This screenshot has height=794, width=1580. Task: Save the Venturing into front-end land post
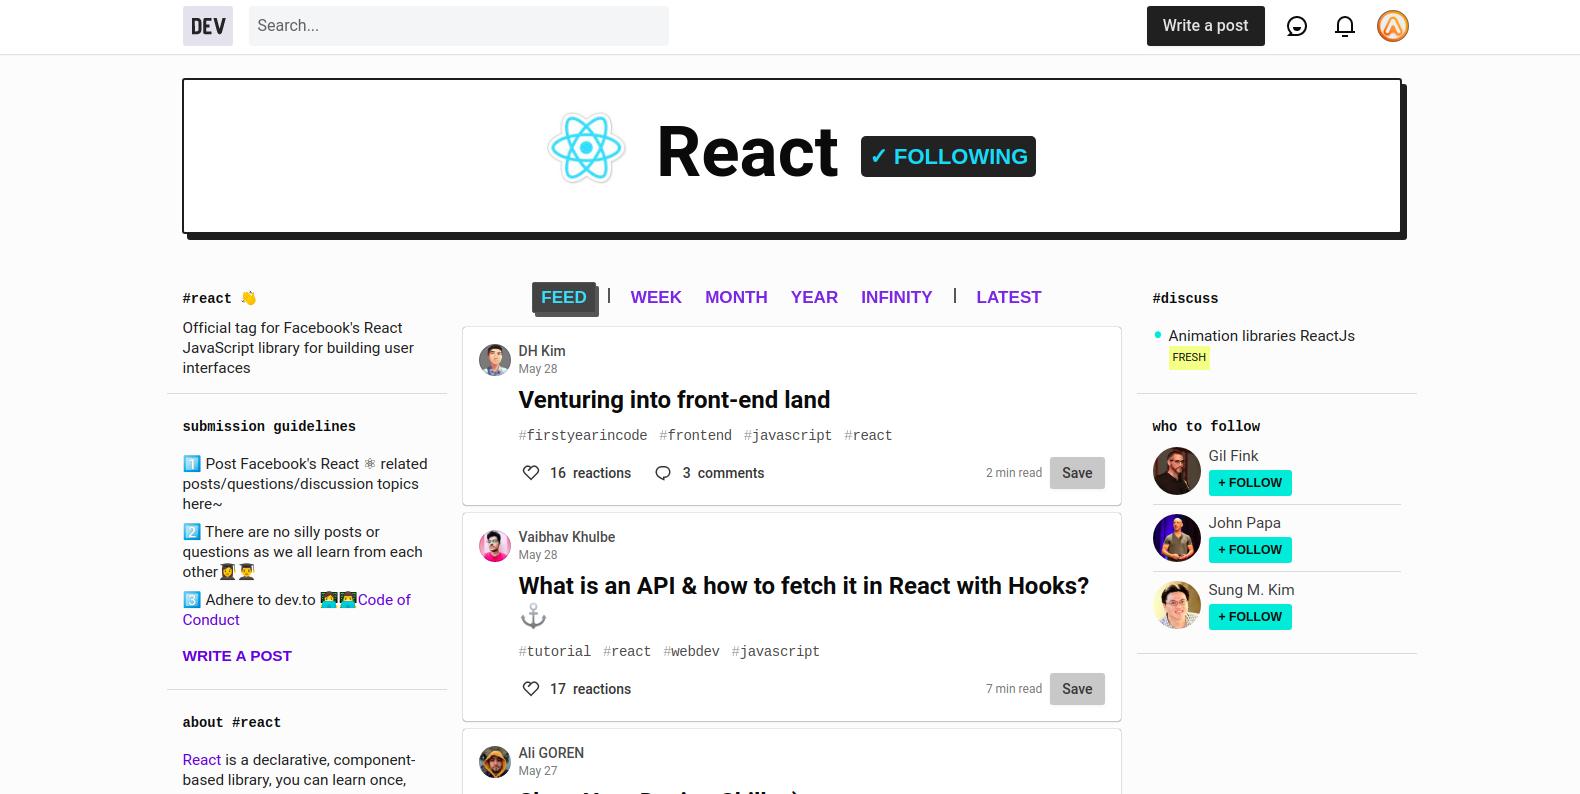[1076, 473]
